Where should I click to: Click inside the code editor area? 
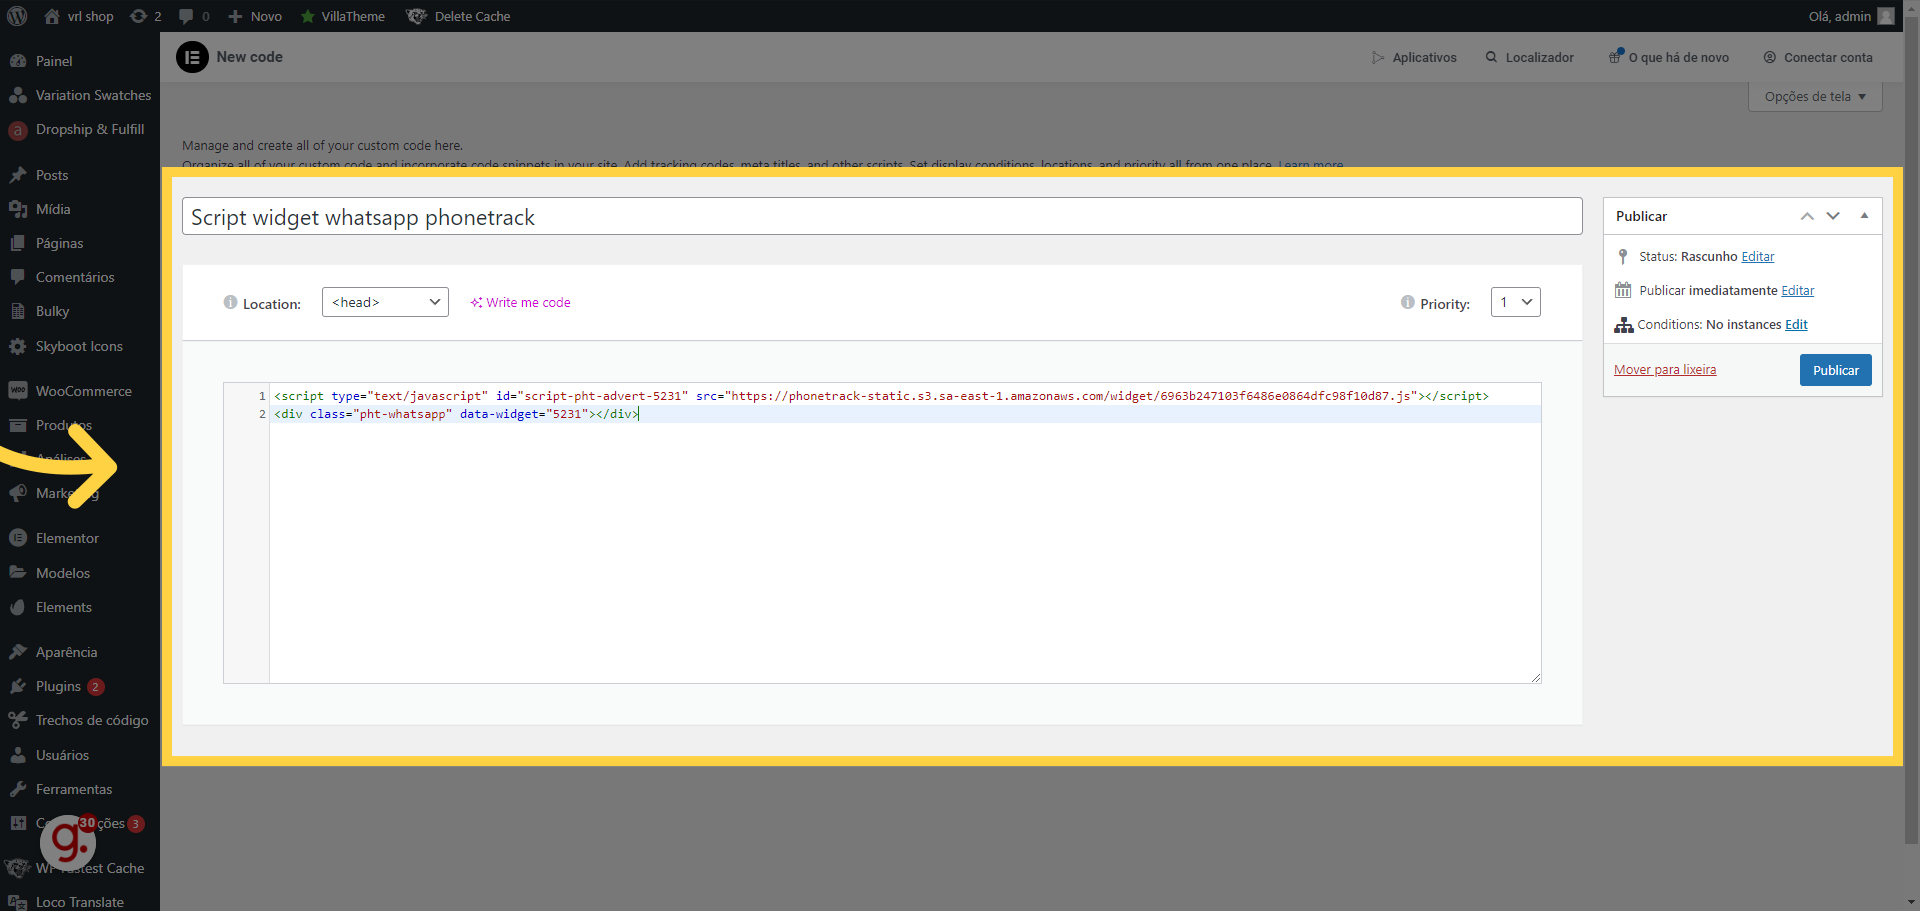pos(905,533)
